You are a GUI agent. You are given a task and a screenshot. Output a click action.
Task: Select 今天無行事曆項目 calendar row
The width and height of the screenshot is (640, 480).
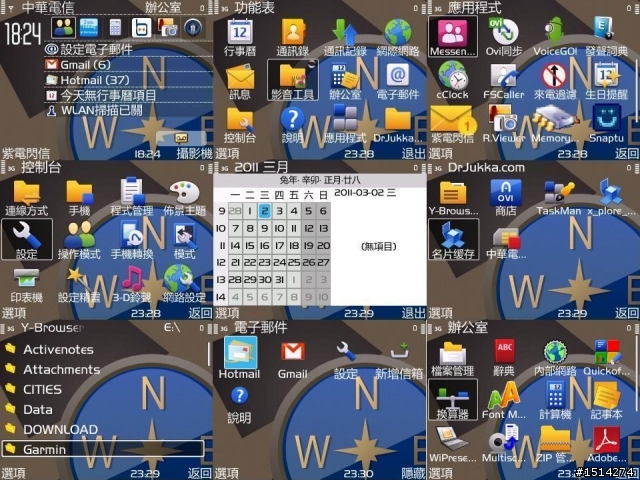click(128, 96)
